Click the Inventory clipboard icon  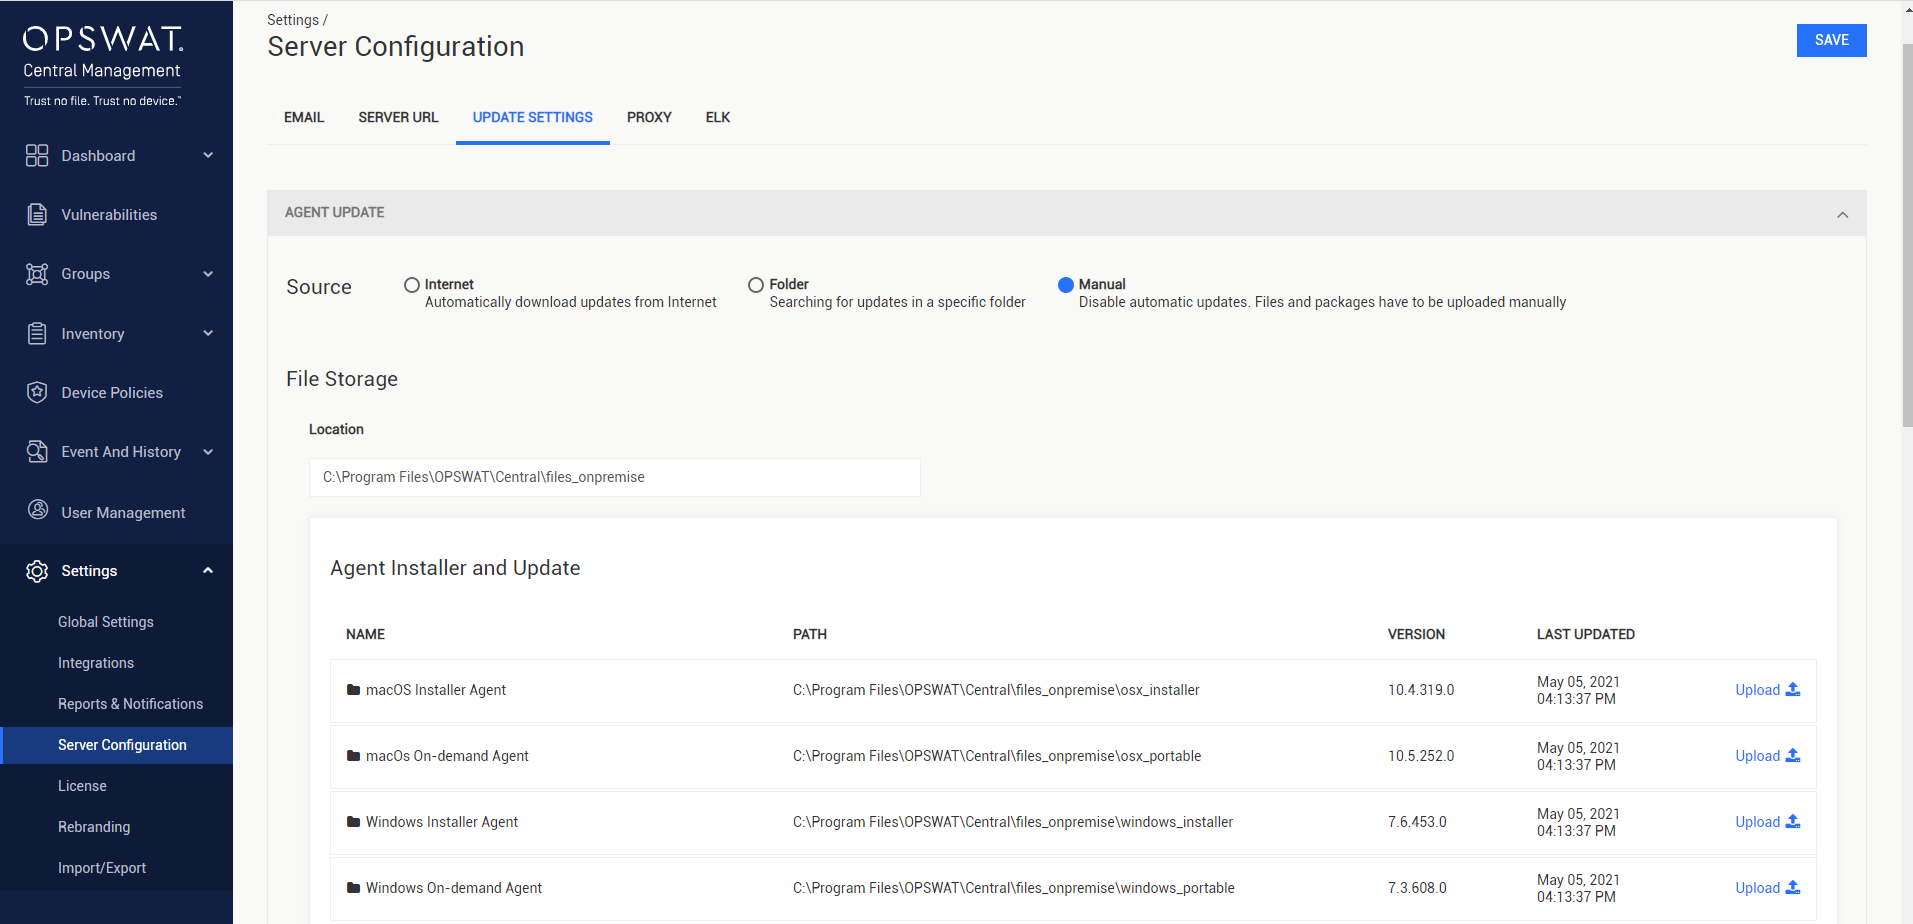pos(37,333)
